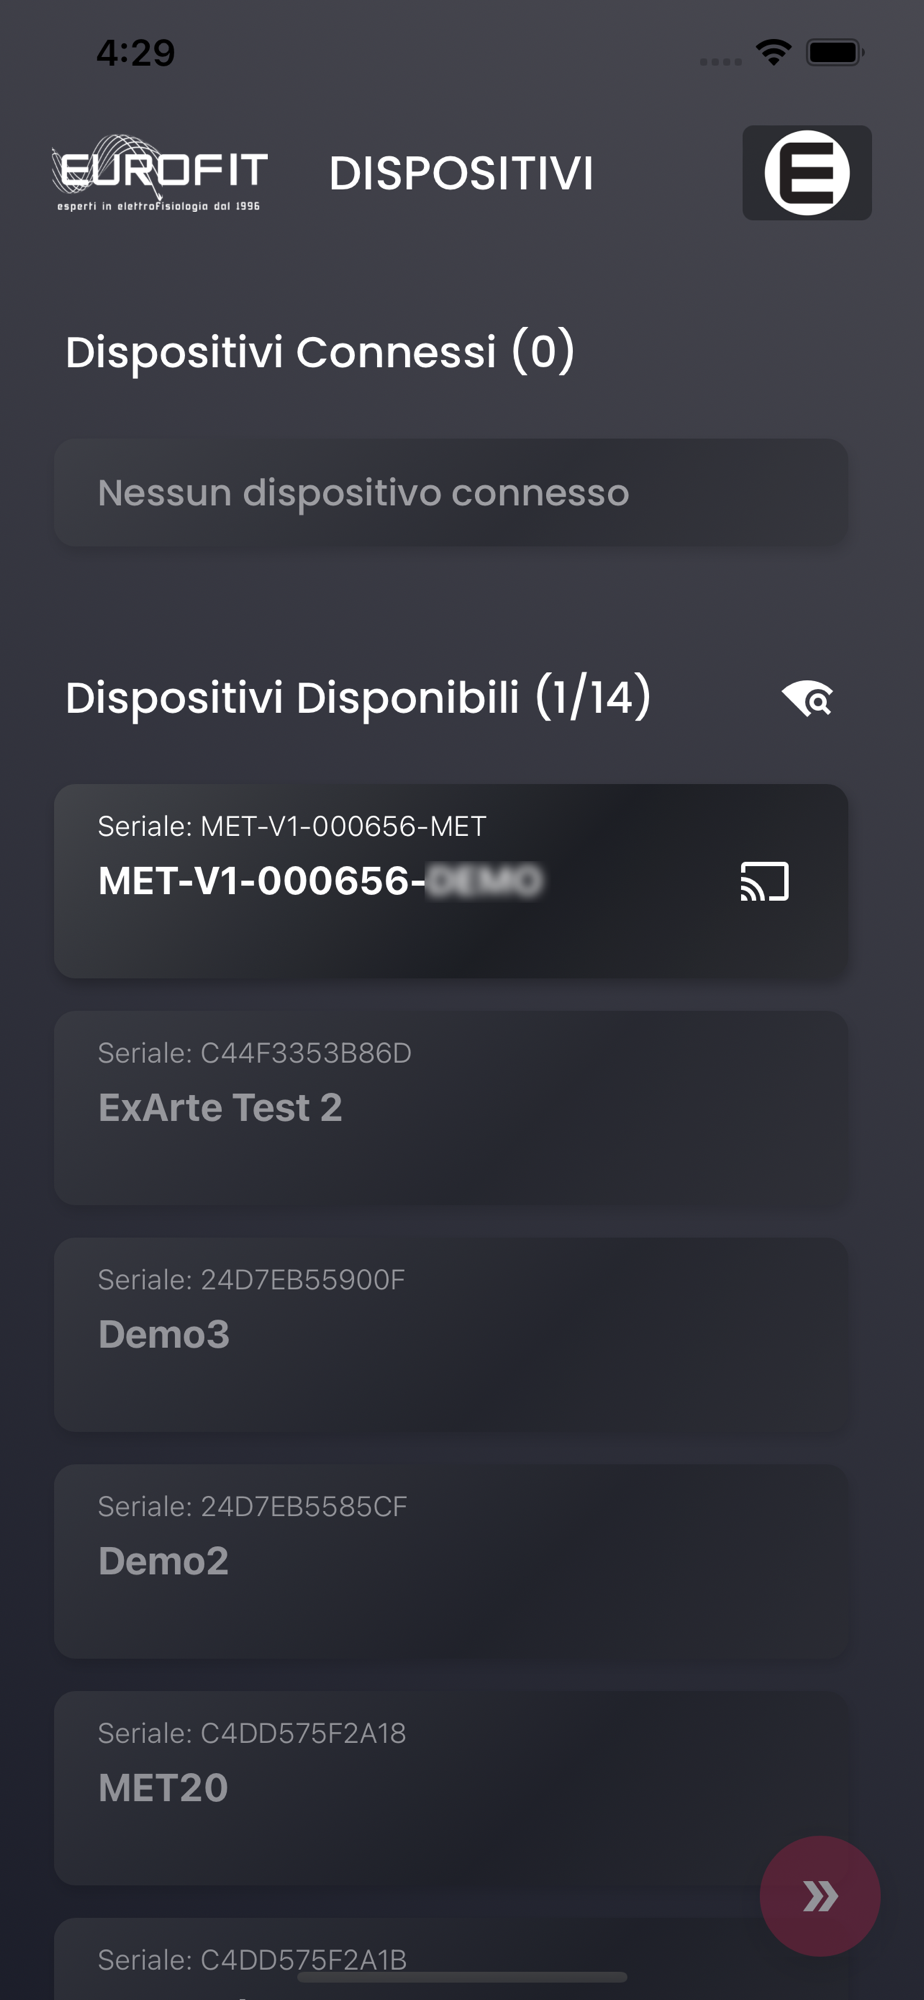Tap the cast connect icon on MET-V1-000656
Viewport: 924px width, 2000px height.
pyautogui.click(x=765, y=881)
